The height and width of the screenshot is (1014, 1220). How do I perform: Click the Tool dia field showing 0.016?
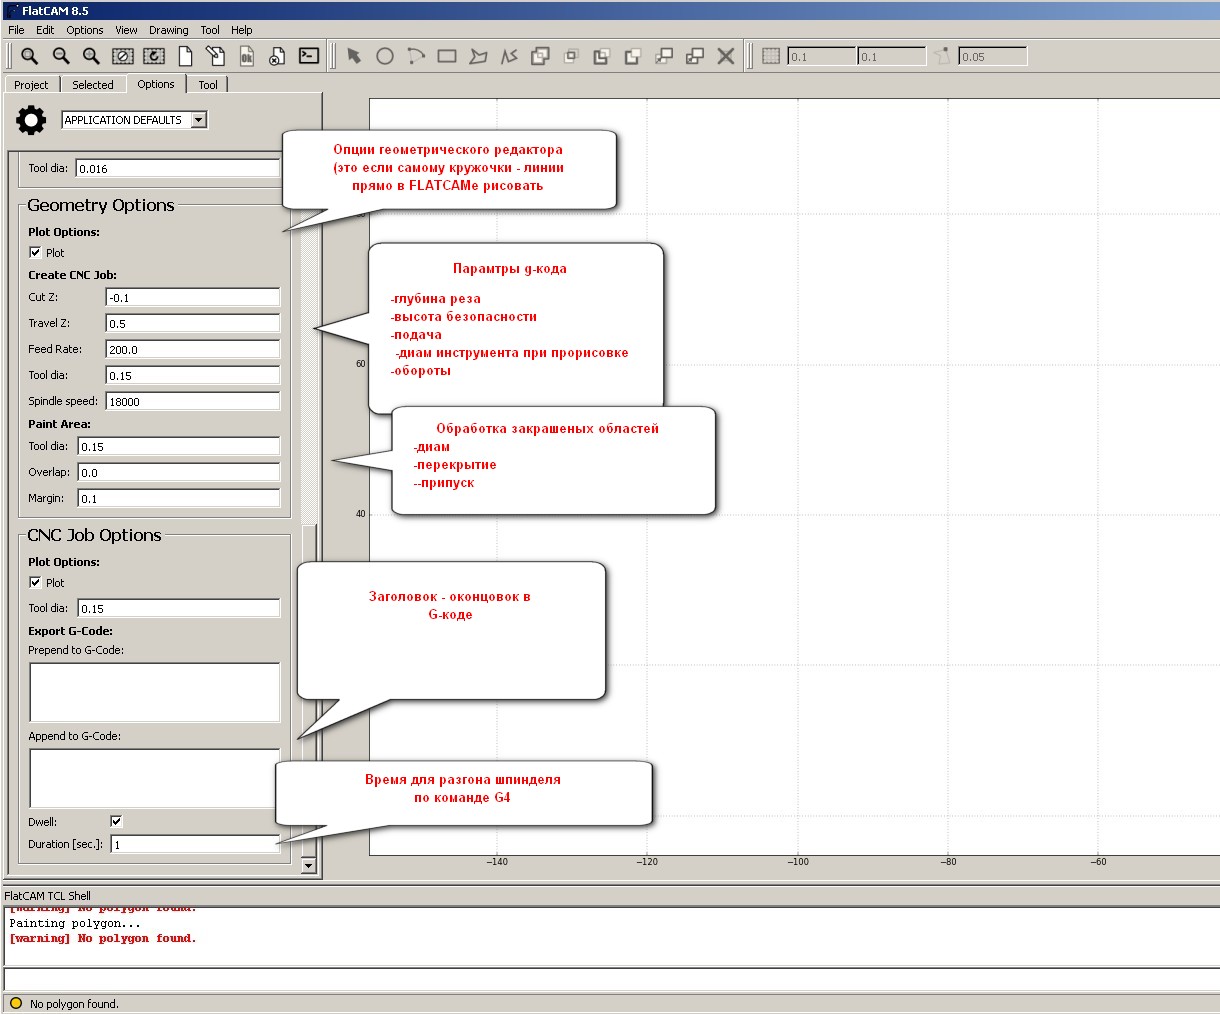[x=178, y=168]
